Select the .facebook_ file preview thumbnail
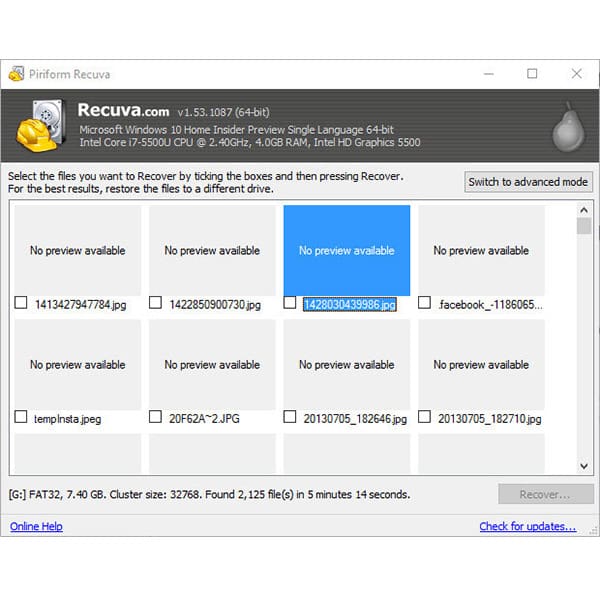This screenshot has width=600, height=600. 481,250
